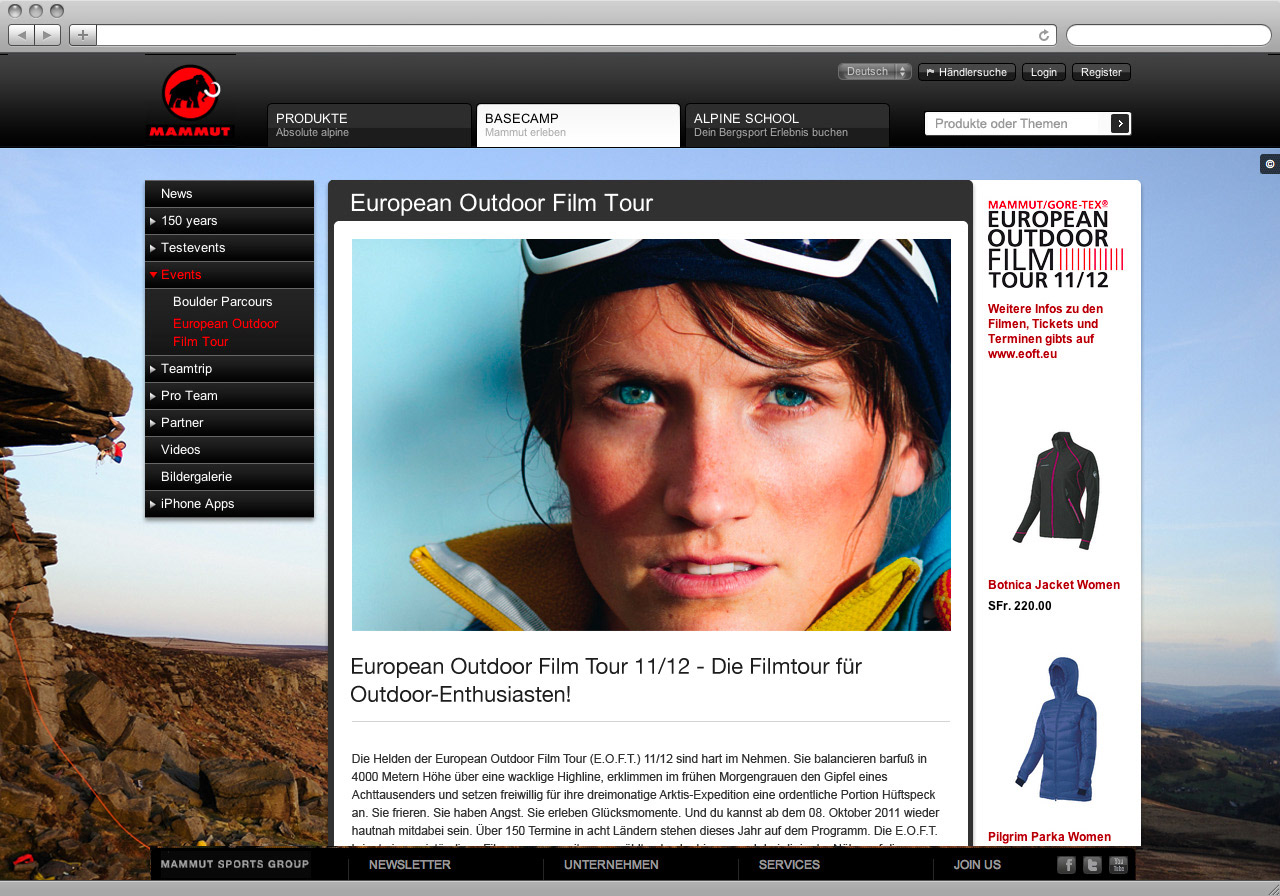
Task: Click the climber portrait hero image
Action: pyautogui.click(x=651, y=435)
